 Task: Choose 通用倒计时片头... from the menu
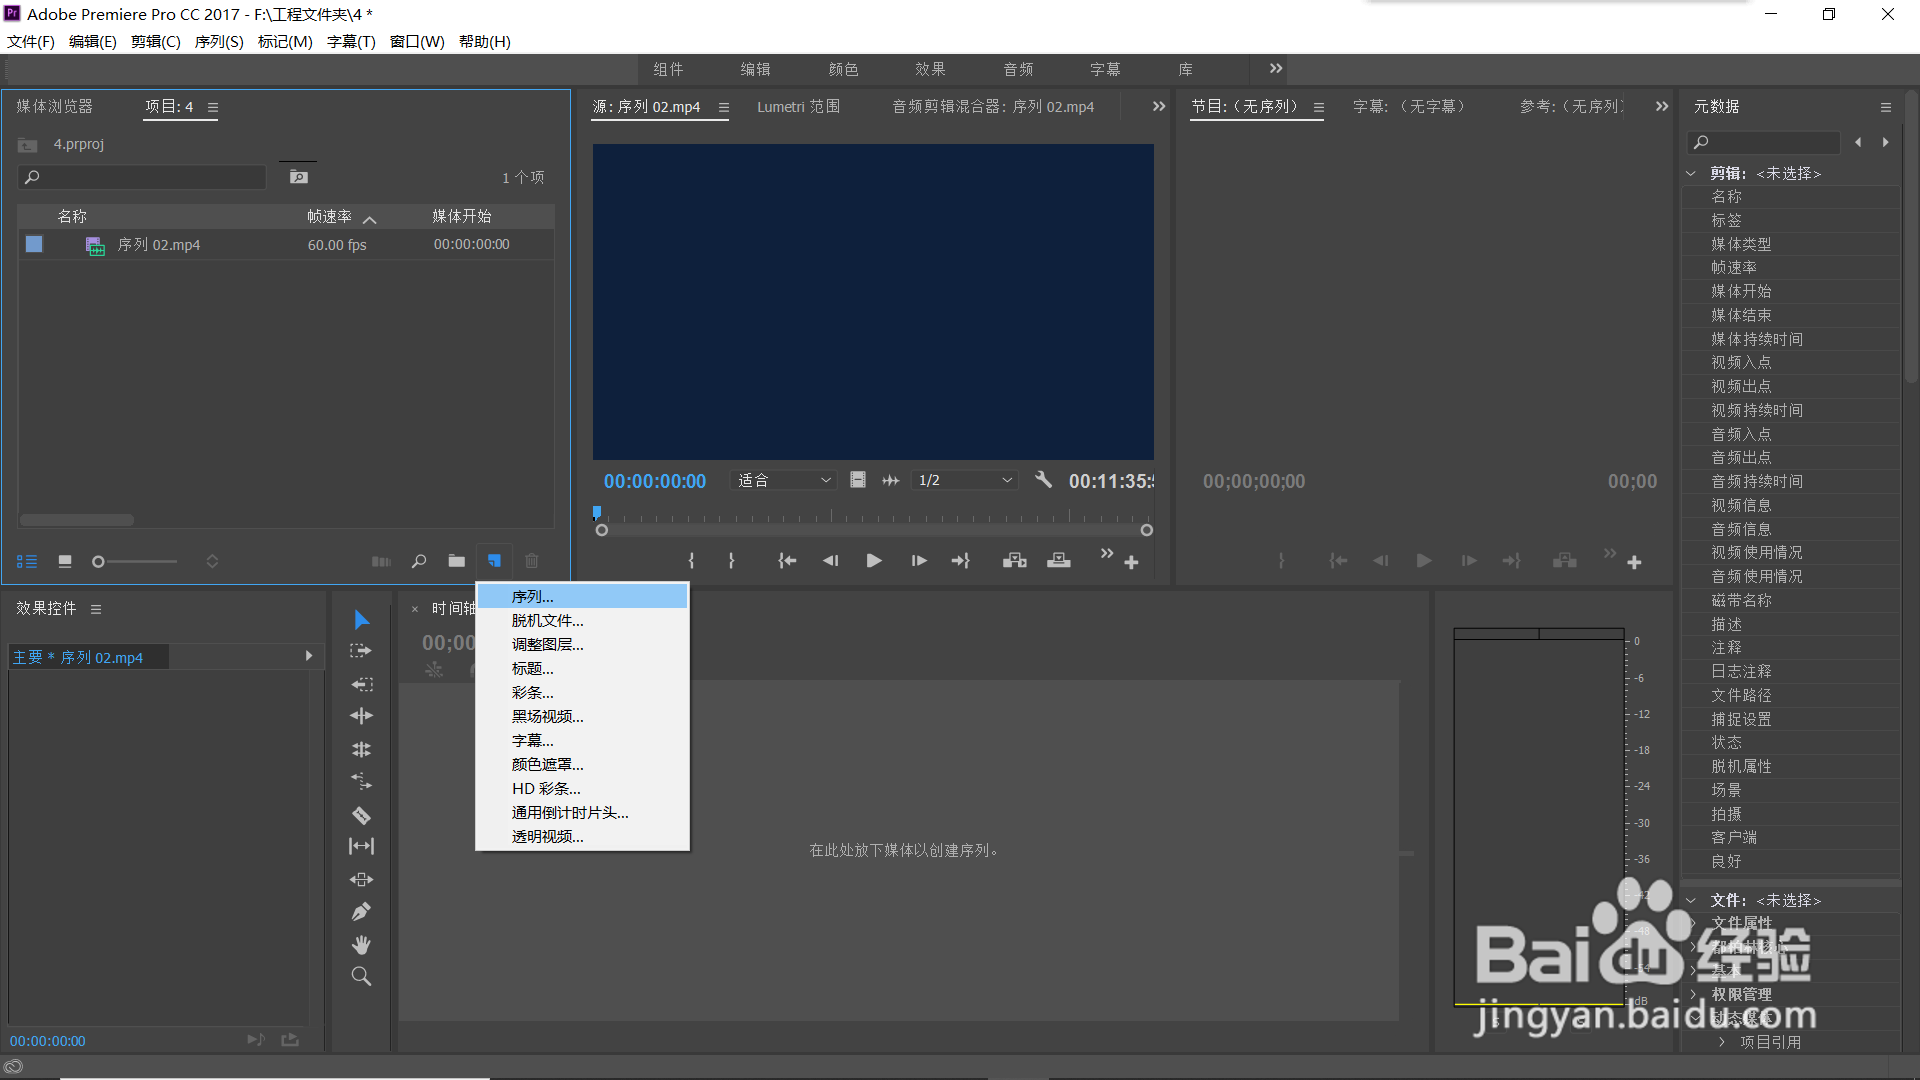click(582, 812)
